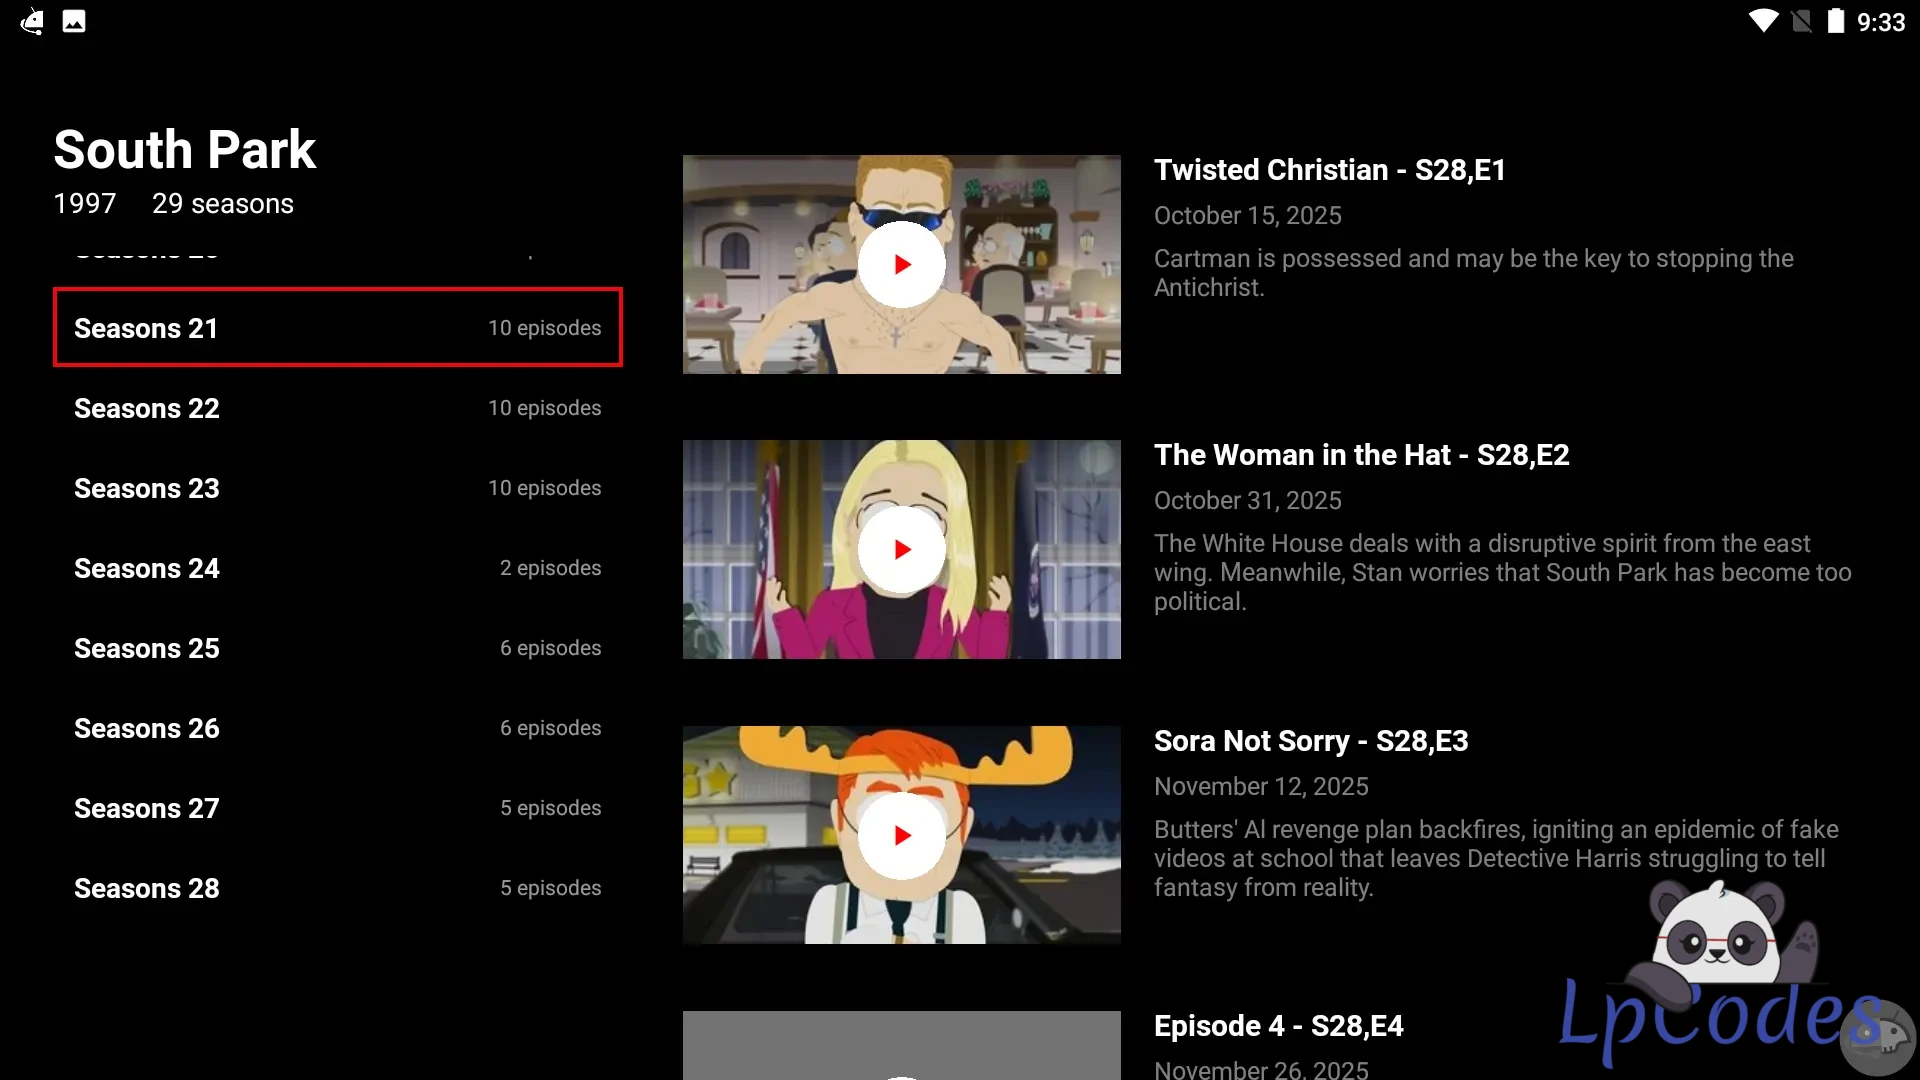Play Sora Not Sorry S28,E3 episode
Viewport: 1920px width, 1080px height.
901,835
